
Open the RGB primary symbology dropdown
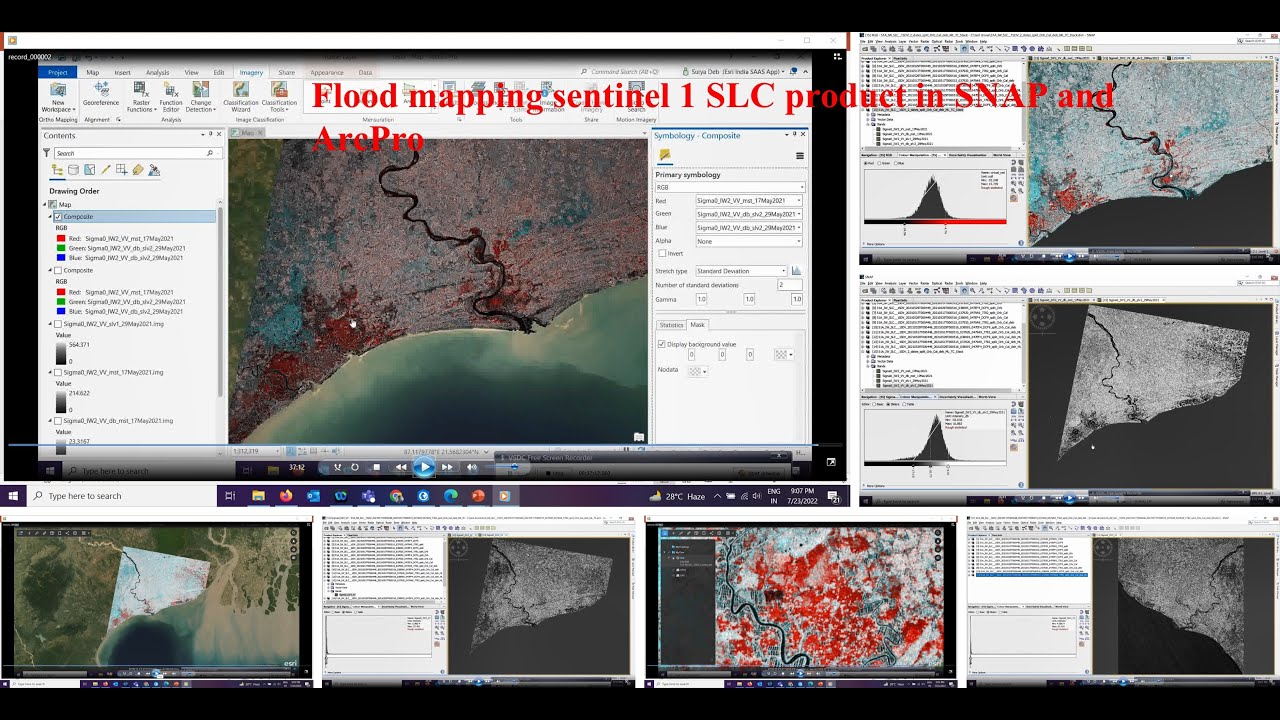(x=729, y=187)
